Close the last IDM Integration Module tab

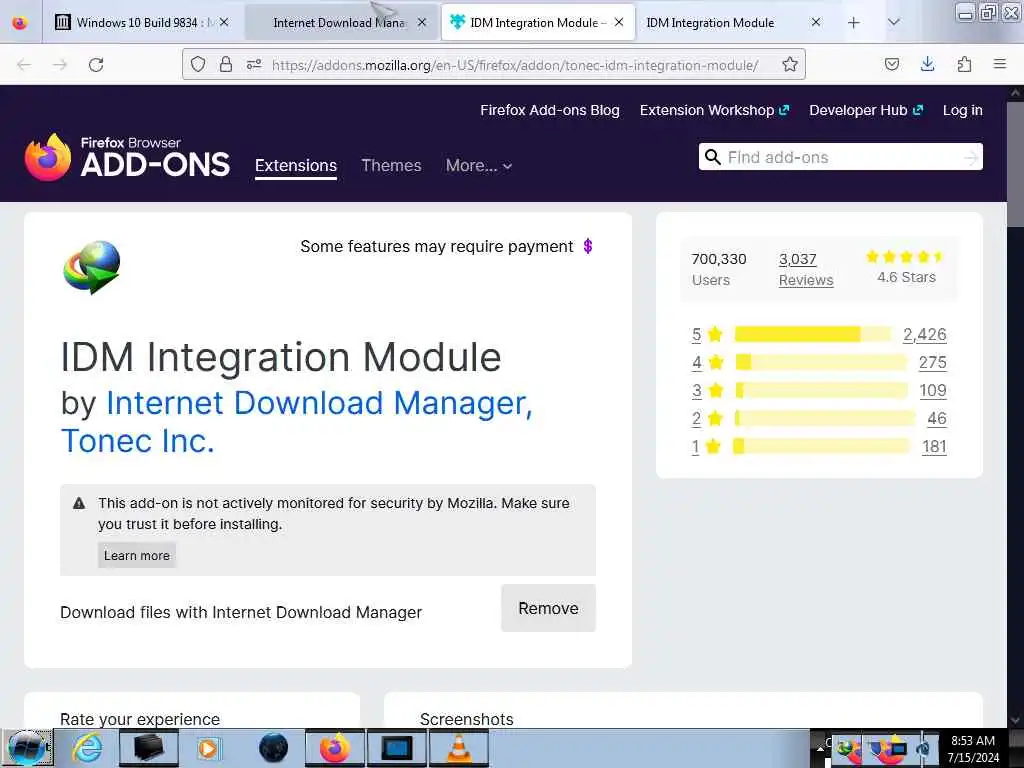click(816, 22)
